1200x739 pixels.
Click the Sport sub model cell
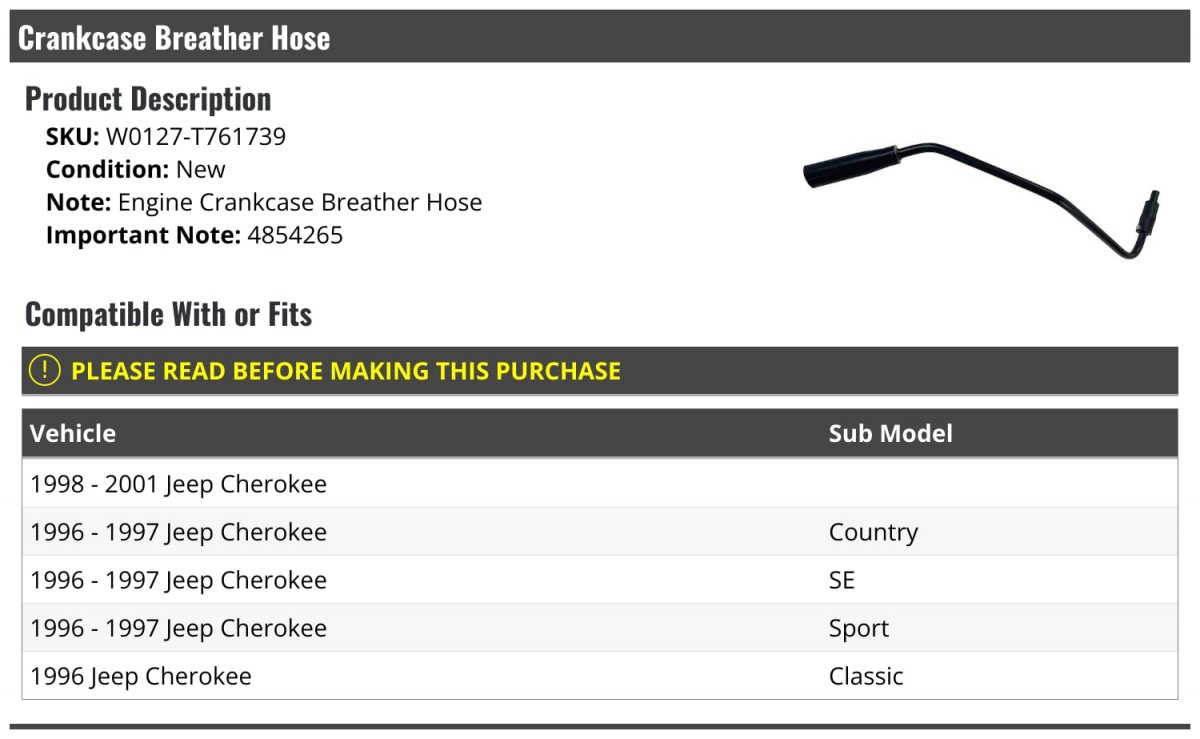tap(859, 629)
